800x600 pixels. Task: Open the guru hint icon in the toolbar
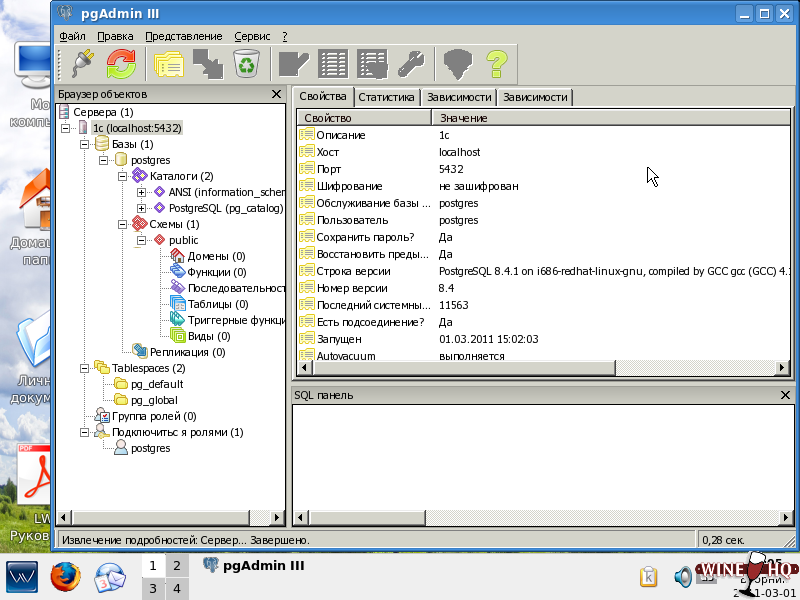[x=457, y=65]
